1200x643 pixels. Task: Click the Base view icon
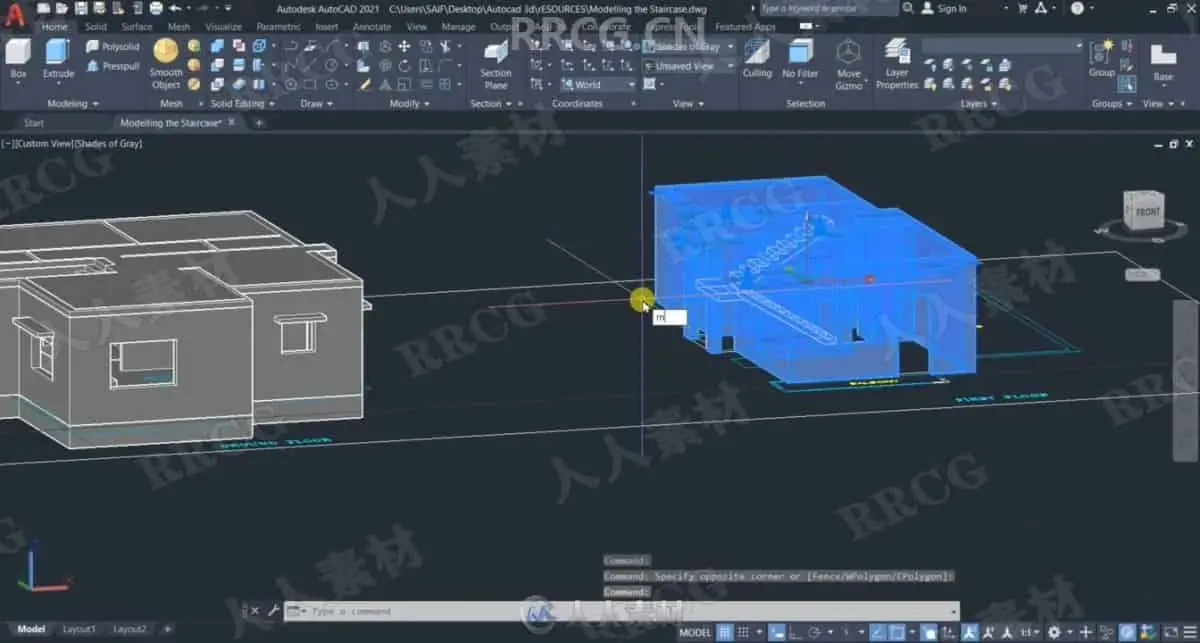tap(1163, 61)
